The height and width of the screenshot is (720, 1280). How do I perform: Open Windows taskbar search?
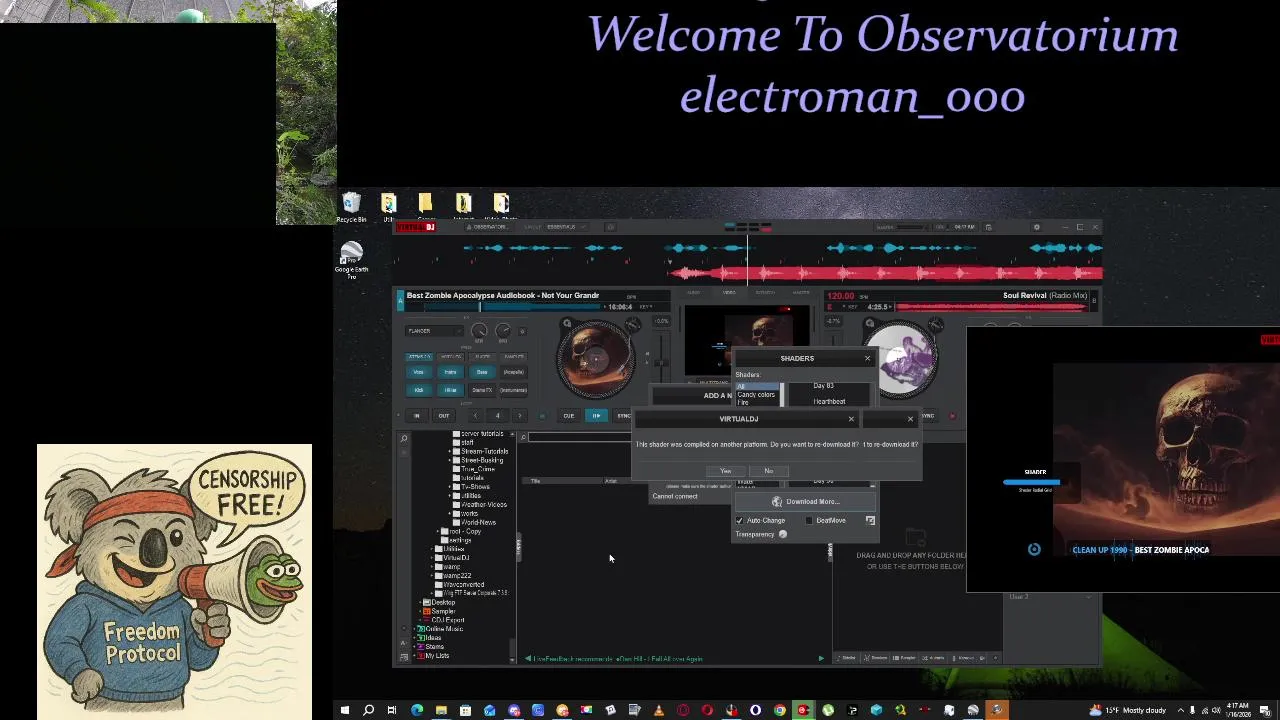pyautogui.click(x=368, y=710)
